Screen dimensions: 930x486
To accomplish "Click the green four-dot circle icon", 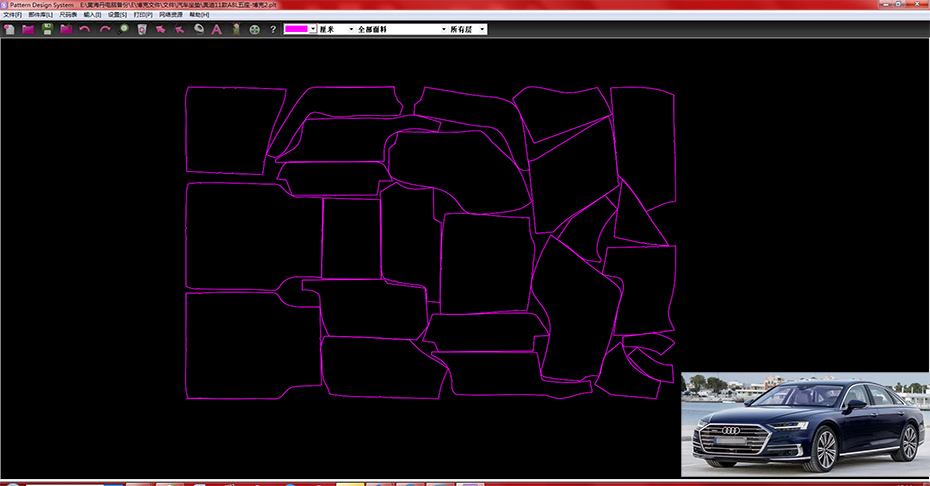I will [x=255, y=29].
